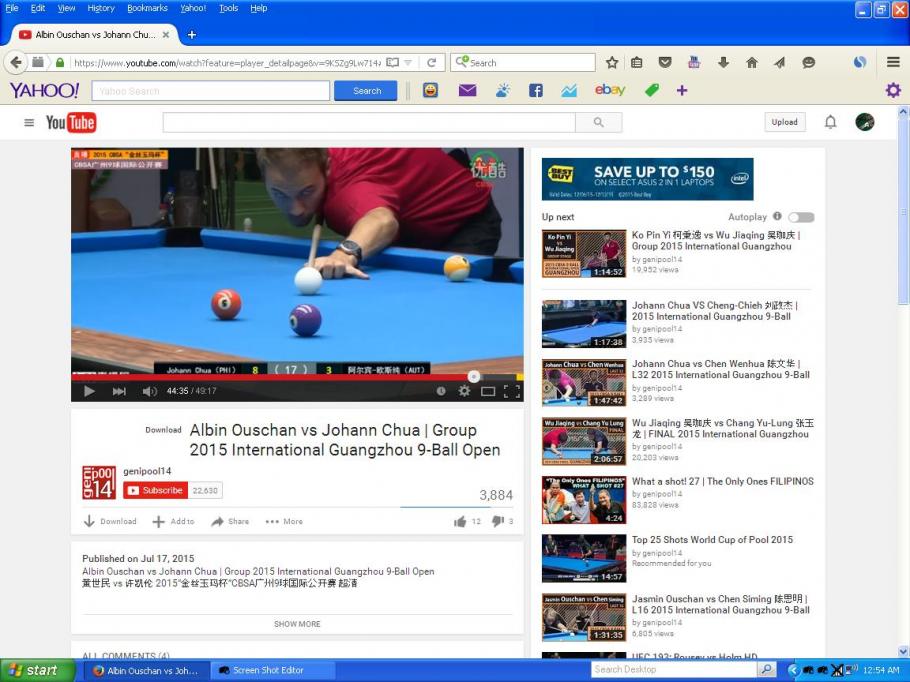The image size is (910, 682).
Task: Play the video with the play button
Action: (x=89, y=391)
